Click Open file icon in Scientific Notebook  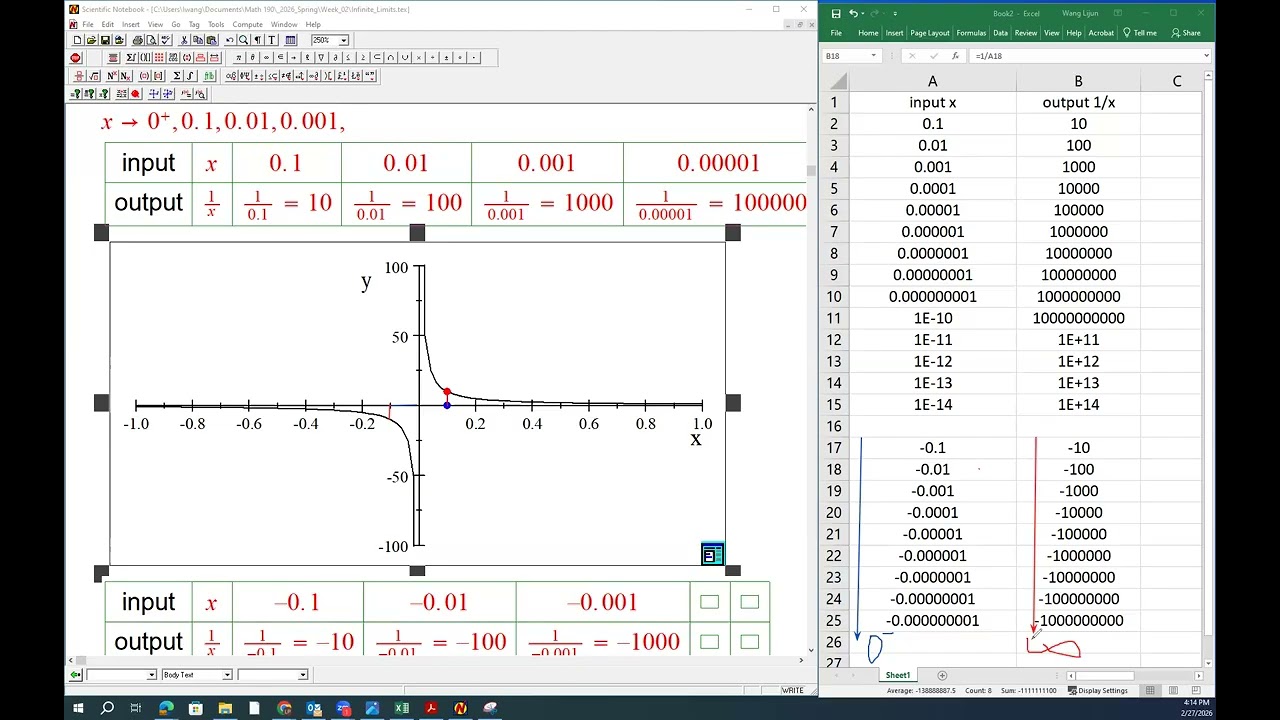point(91,40)
